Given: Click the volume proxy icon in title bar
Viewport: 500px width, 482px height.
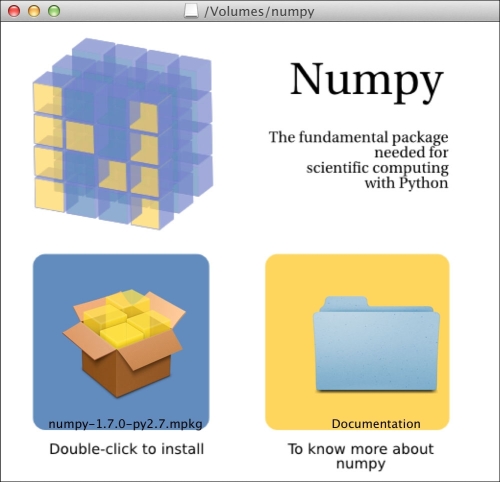Looking at the screenshot, I should click(x=191, y=11).
